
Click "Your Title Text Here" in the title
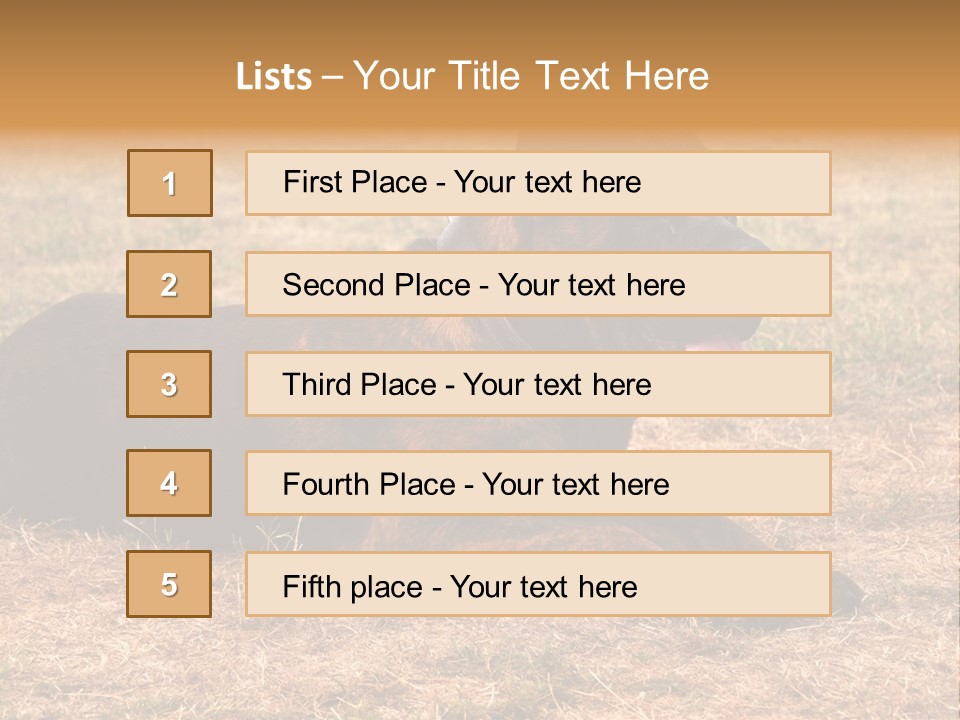[531, 76]
